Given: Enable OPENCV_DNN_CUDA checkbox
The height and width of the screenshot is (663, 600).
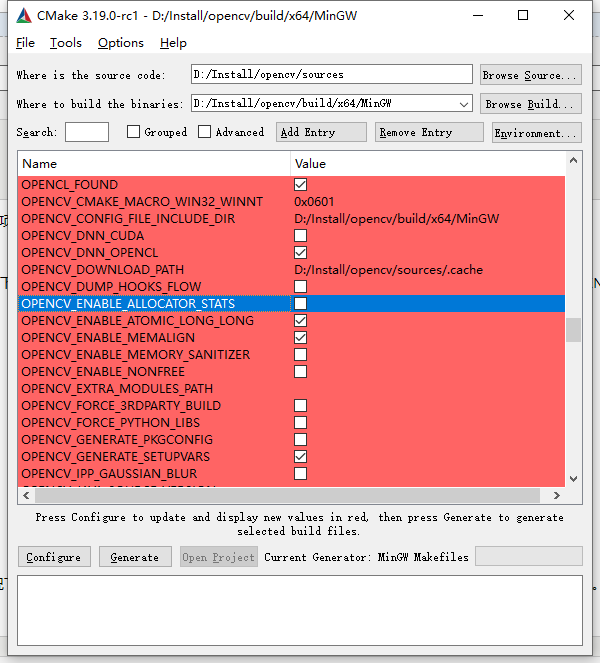Looking at the screenshot, I should point(301,236).
